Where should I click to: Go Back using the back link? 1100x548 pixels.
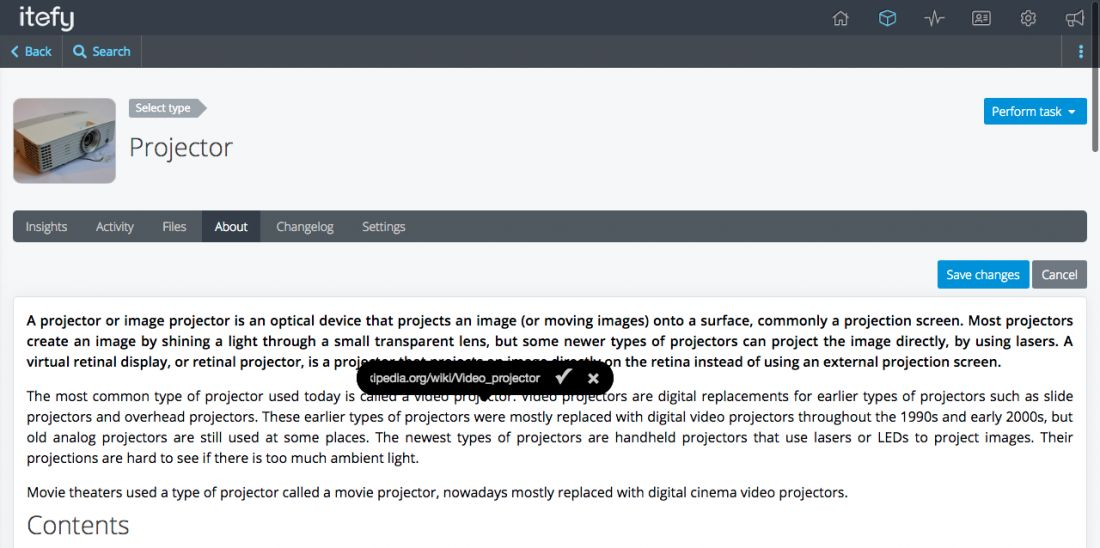[x=31, y=52]
